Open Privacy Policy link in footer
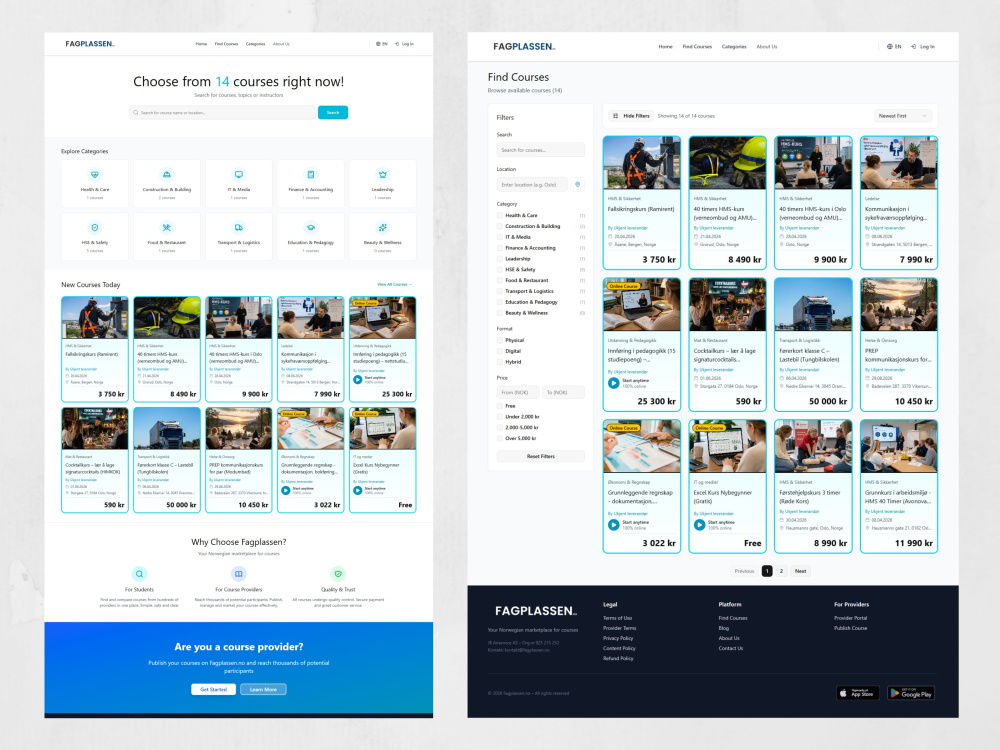This screenshot has height=750, width=1000. pyautogui.click(x=618, y=638)
